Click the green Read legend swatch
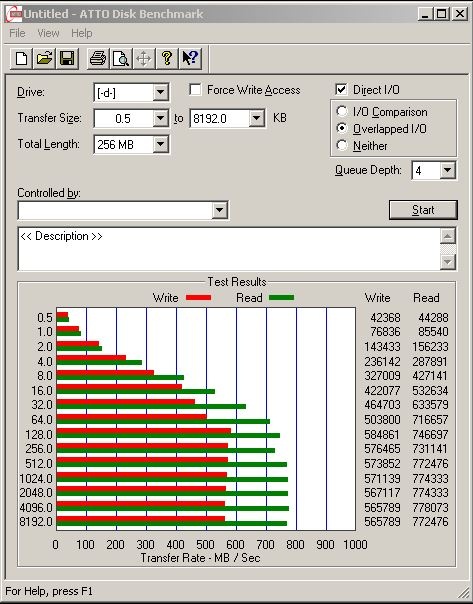Screen dimensions: 473x604 click(282, 297)
